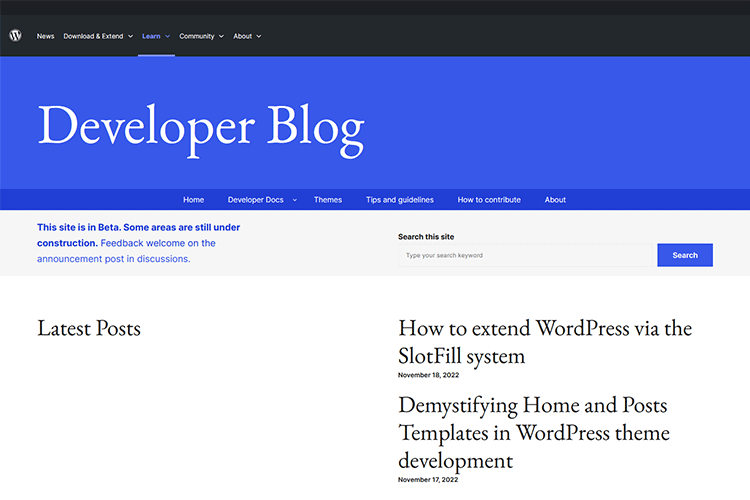This screenshot has width=750, height=500.
Task: Open Demystifying Home and Posts Templates post
Action: pyautogui.click(x=534, y=433)
